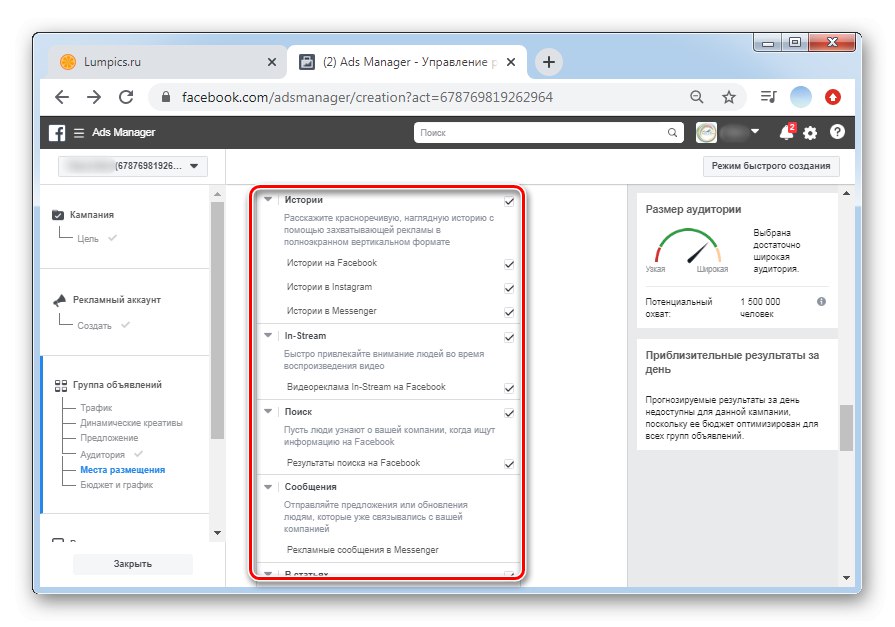Click the browser address bar URL

pyautogui.click(x=367, y=97)
